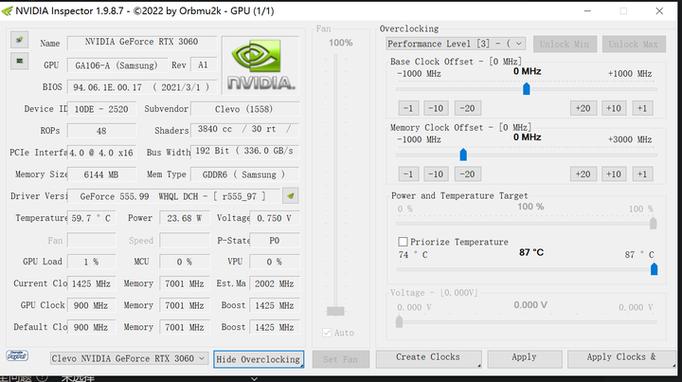Screen dimensions: 682x382
Task: Open the Performance Level [3] dropdown
Action: pyautogui.click(x=455, y=44)
